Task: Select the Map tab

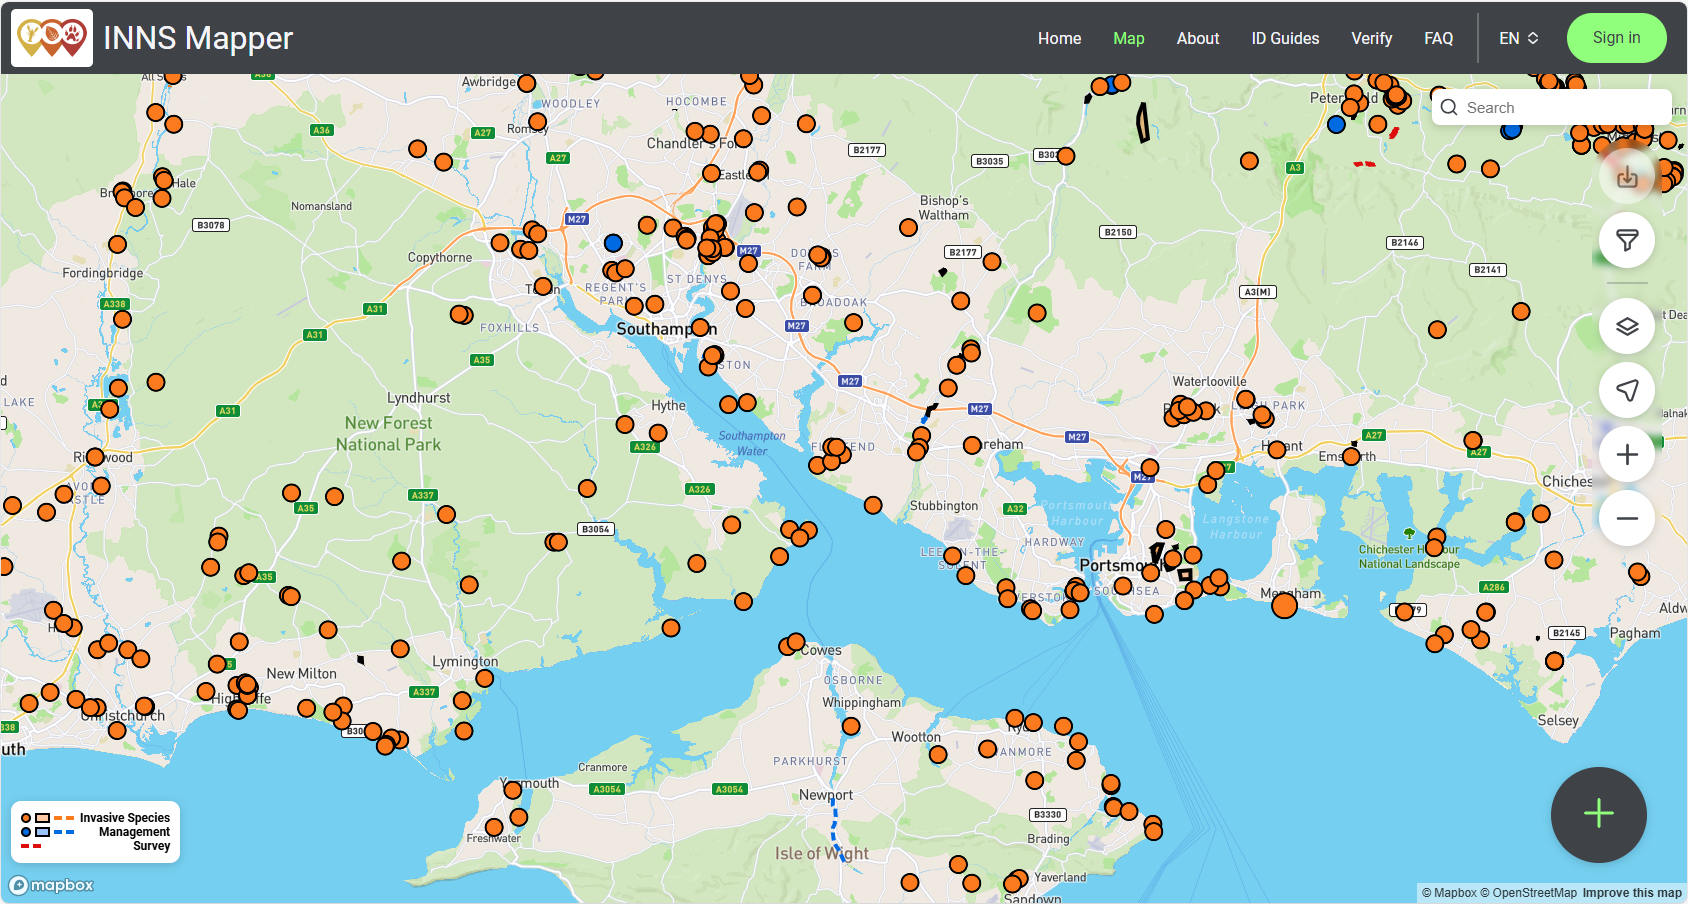Action: point(1128,38)
